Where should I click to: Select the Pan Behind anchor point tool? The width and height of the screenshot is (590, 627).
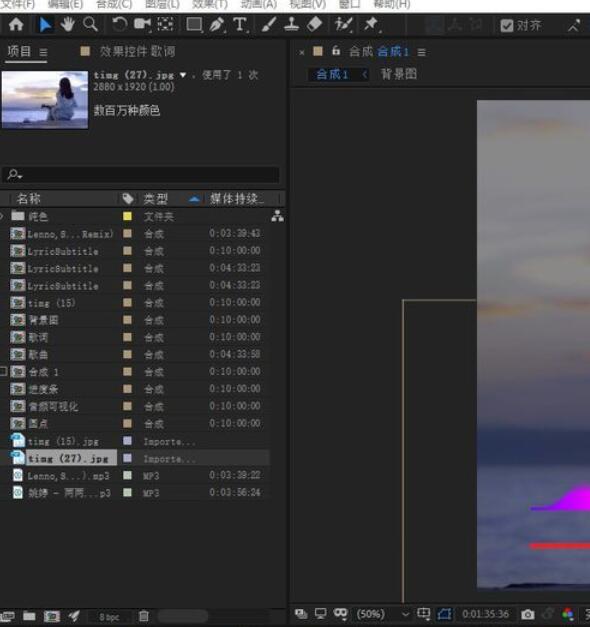(165, 25)
